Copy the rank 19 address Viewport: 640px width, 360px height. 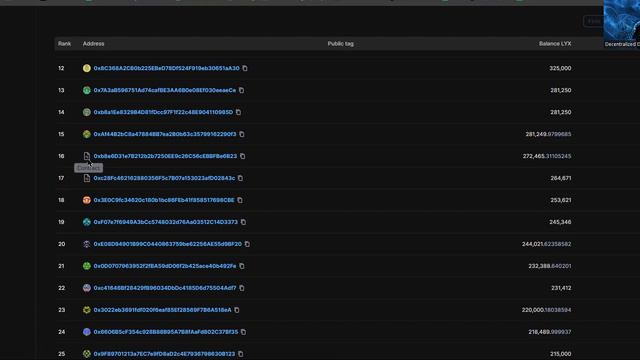click(243, 222)
